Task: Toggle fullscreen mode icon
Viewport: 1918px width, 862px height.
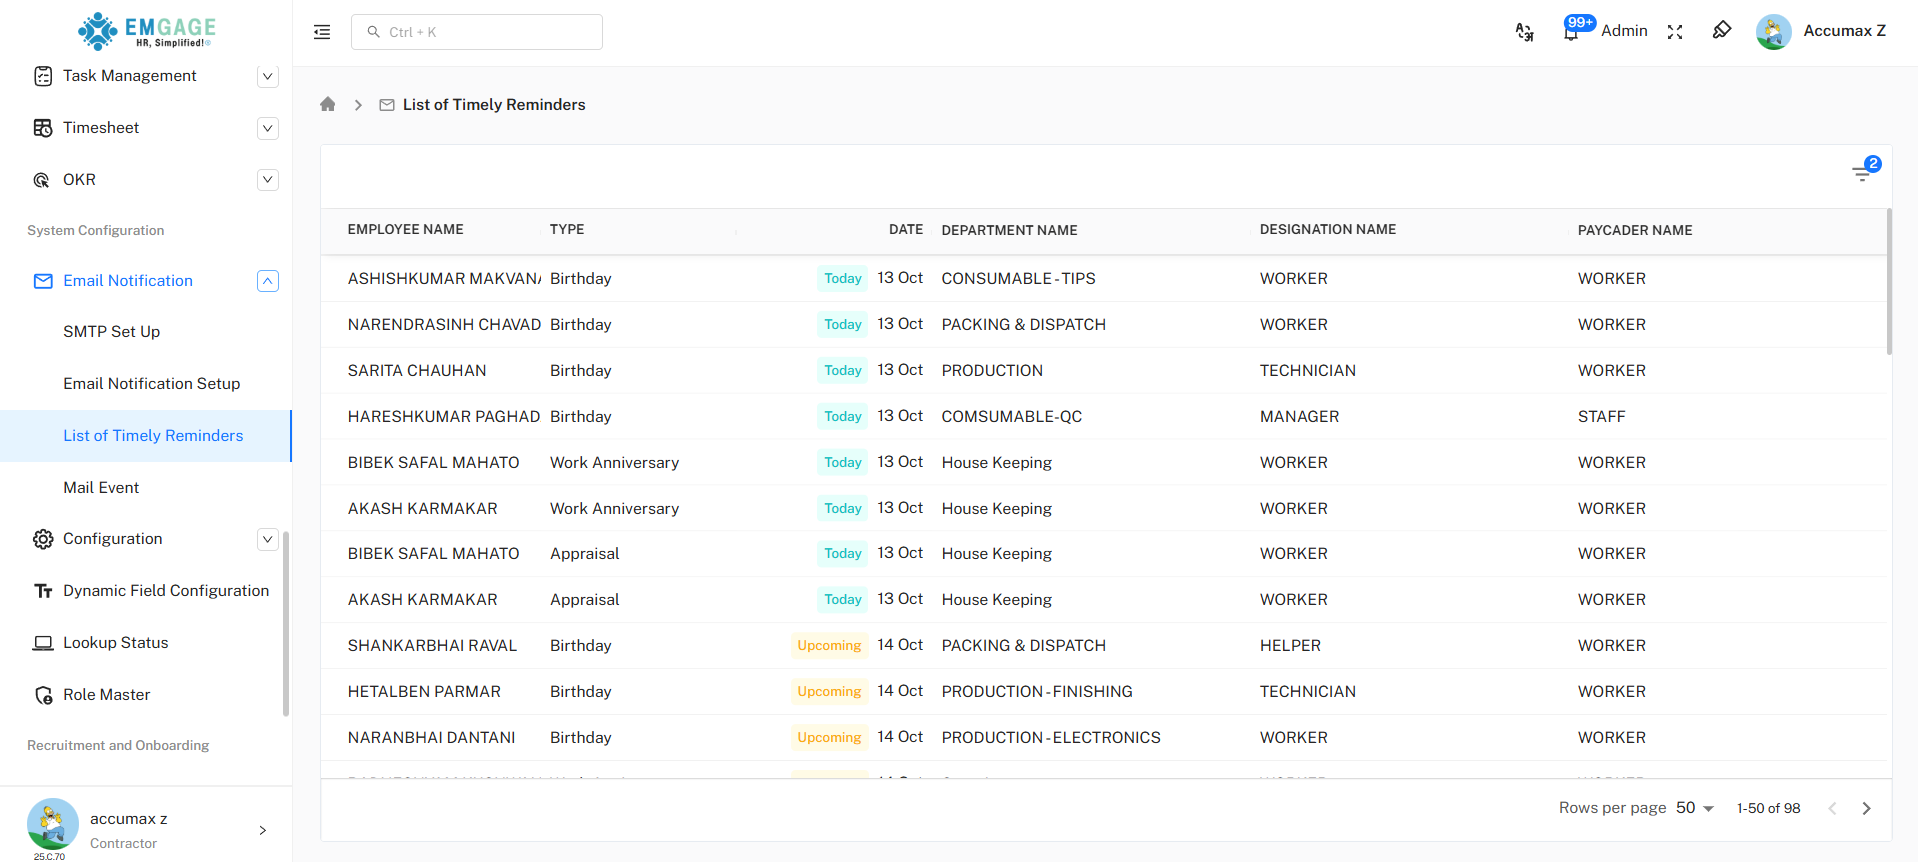Action: [x=1675, y=32]
